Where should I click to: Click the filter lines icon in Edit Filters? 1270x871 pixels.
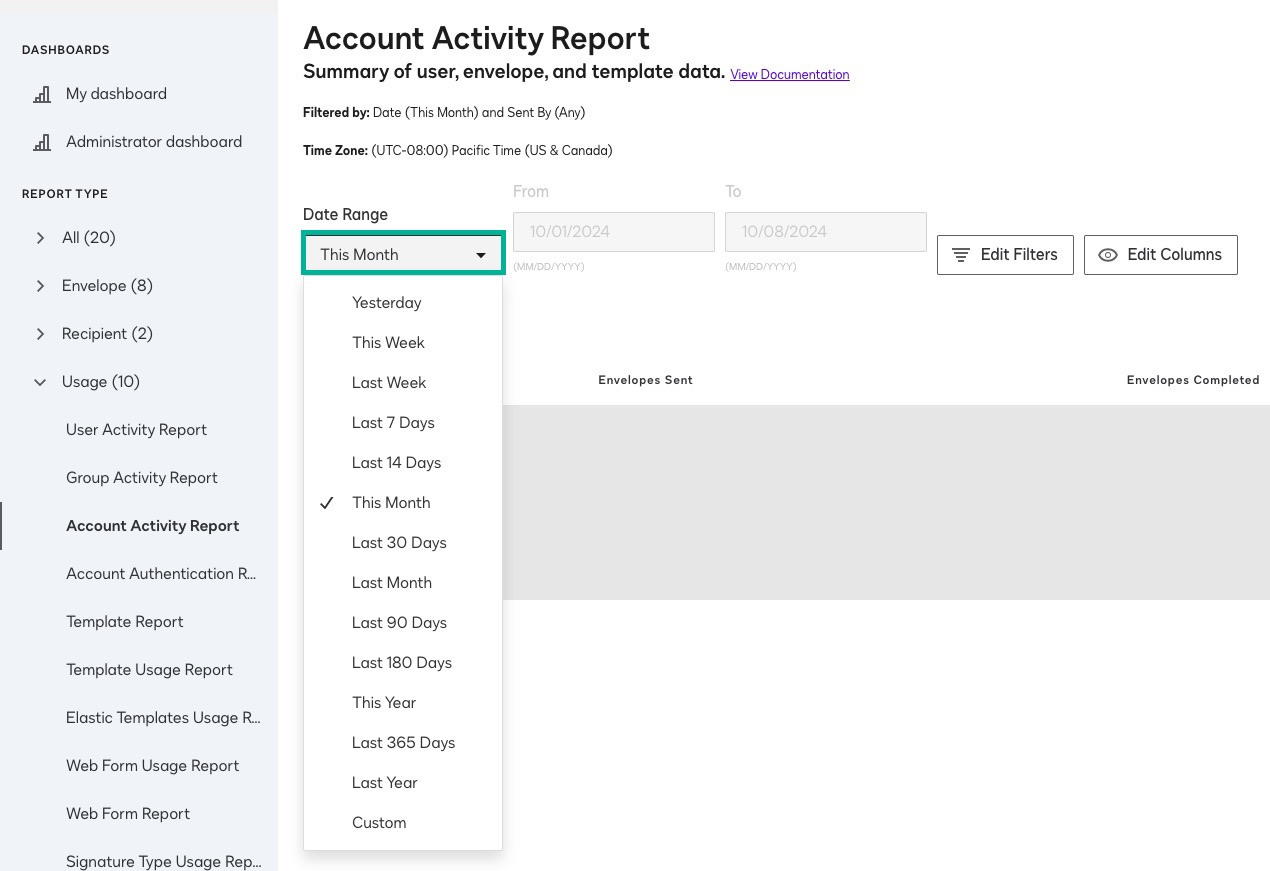coord(960,255)
